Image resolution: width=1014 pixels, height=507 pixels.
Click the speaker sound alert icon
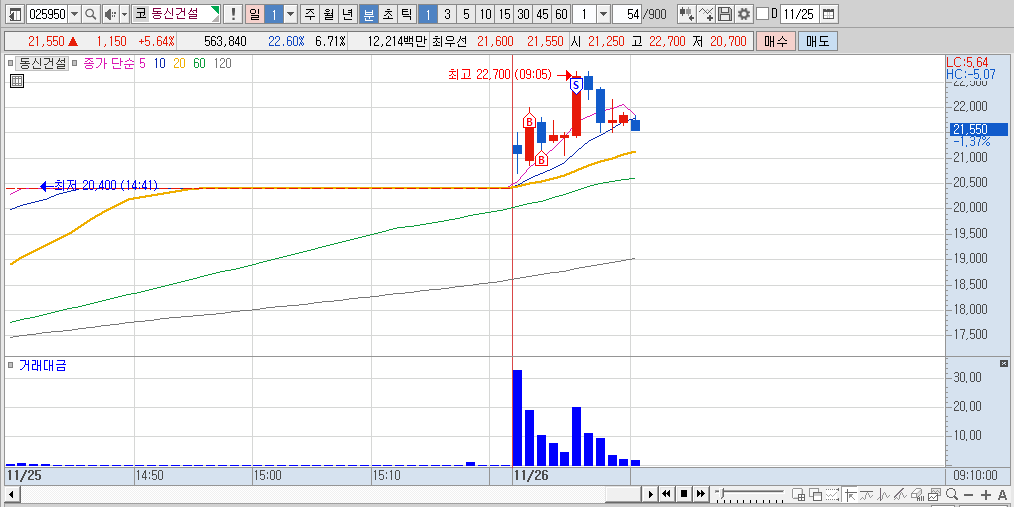pos(110,14)
